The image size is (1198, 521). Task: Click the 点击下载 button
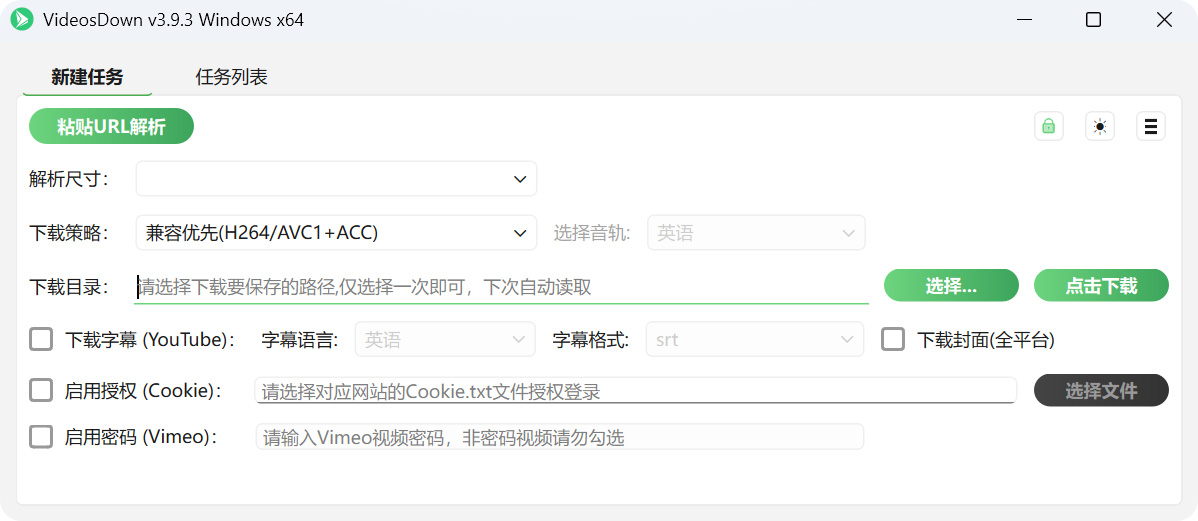click(x=1101, y=286)
